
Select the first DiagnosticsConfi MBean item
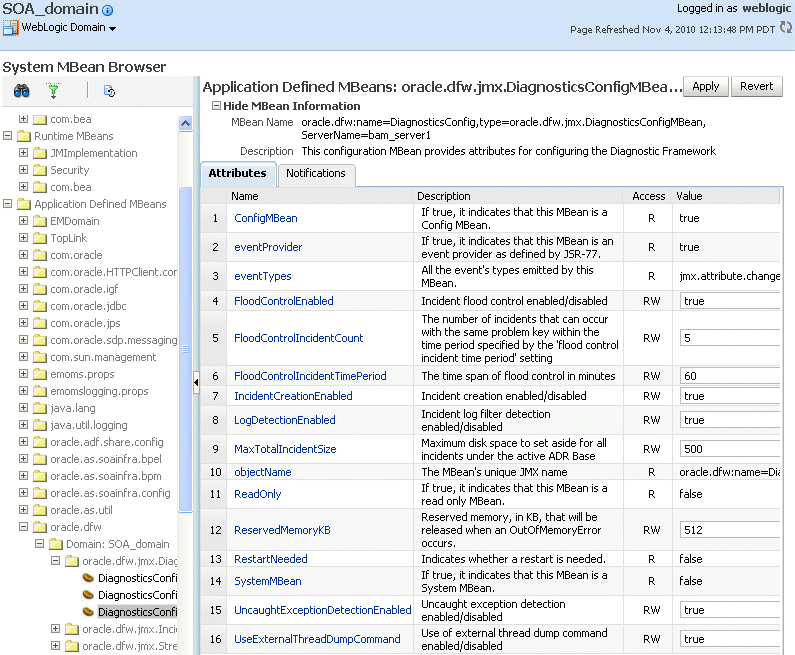pyautogui.click(x=137, y=578)
